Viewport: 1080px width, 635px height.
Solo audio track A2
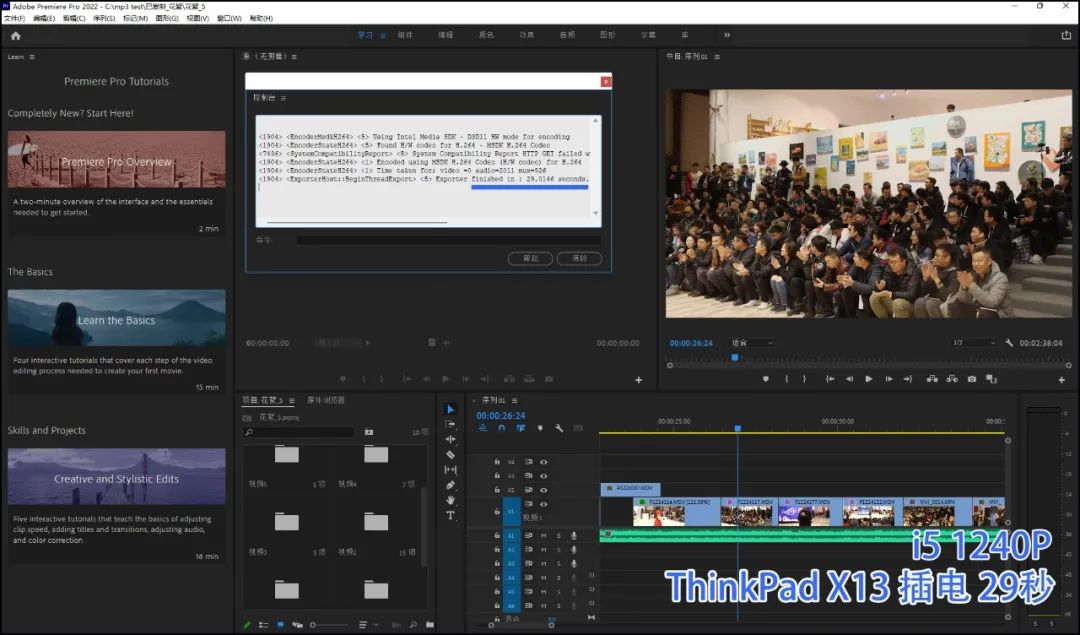tap(558, 548)
